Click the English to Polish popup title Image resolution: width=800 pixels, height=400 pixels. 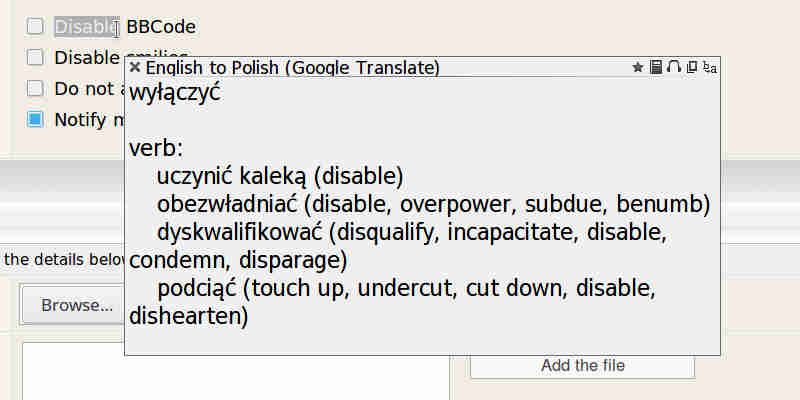(292, 67)
